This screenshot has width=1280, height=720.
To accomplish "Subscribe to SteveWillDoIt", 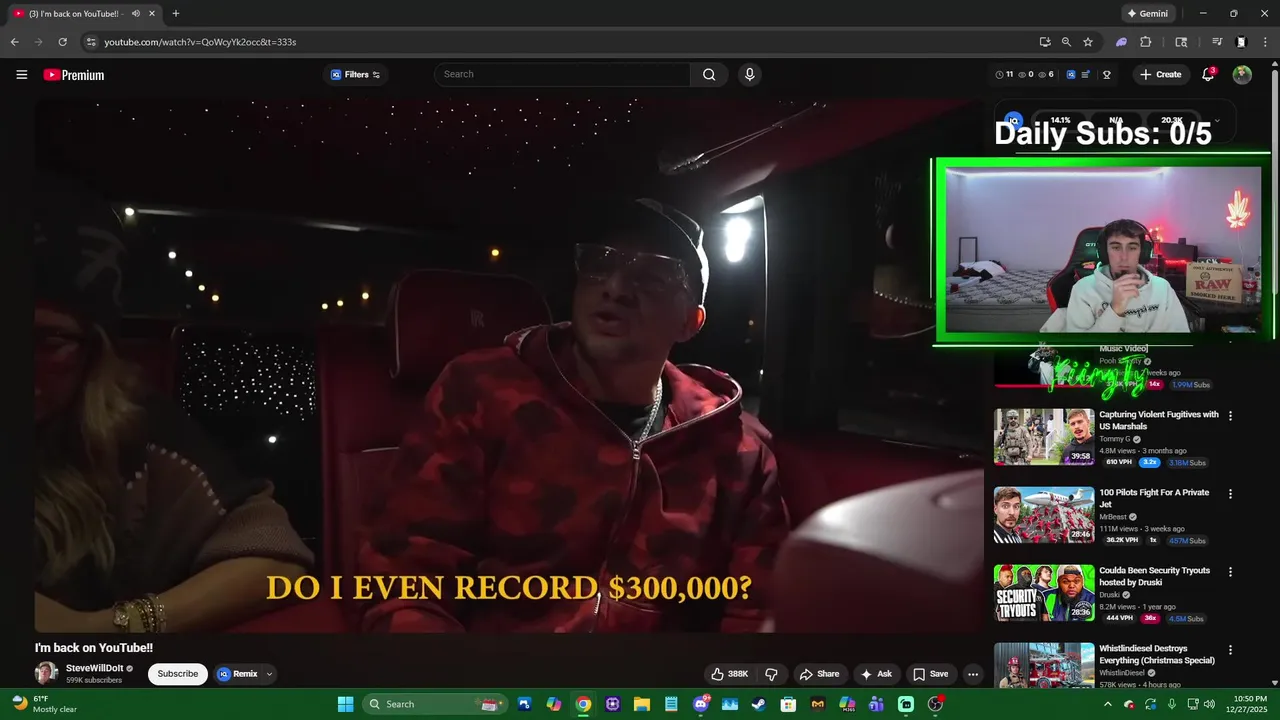I will tap(178, 674).
